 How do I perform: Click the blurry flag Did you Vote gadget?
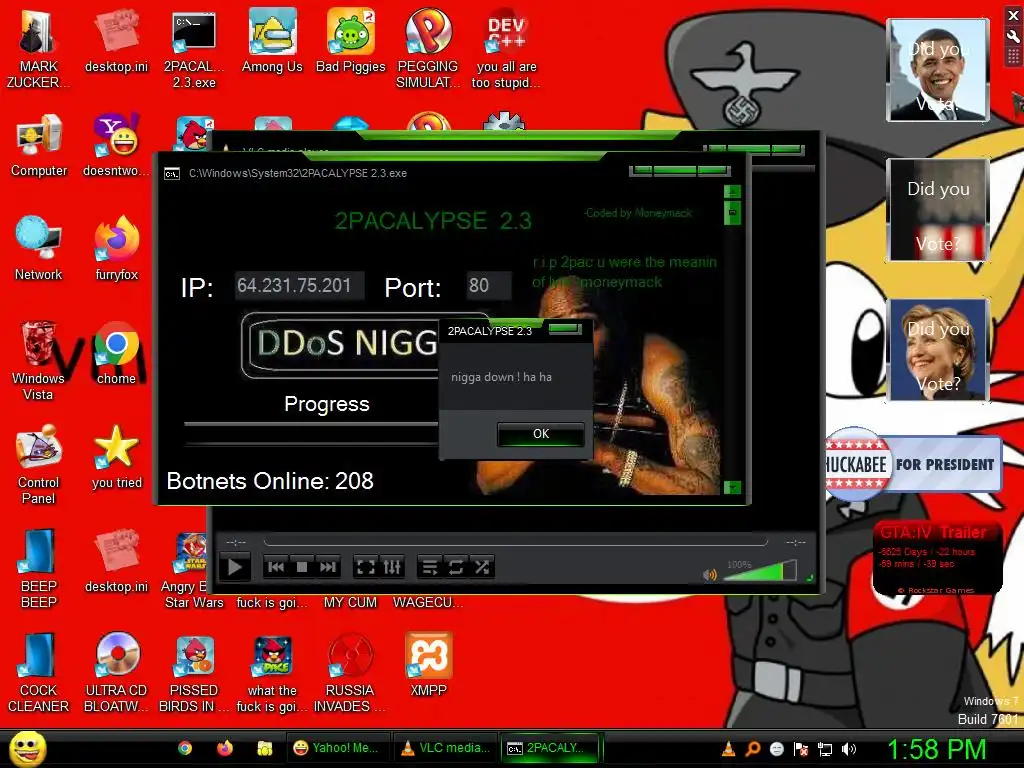(938, 210)
